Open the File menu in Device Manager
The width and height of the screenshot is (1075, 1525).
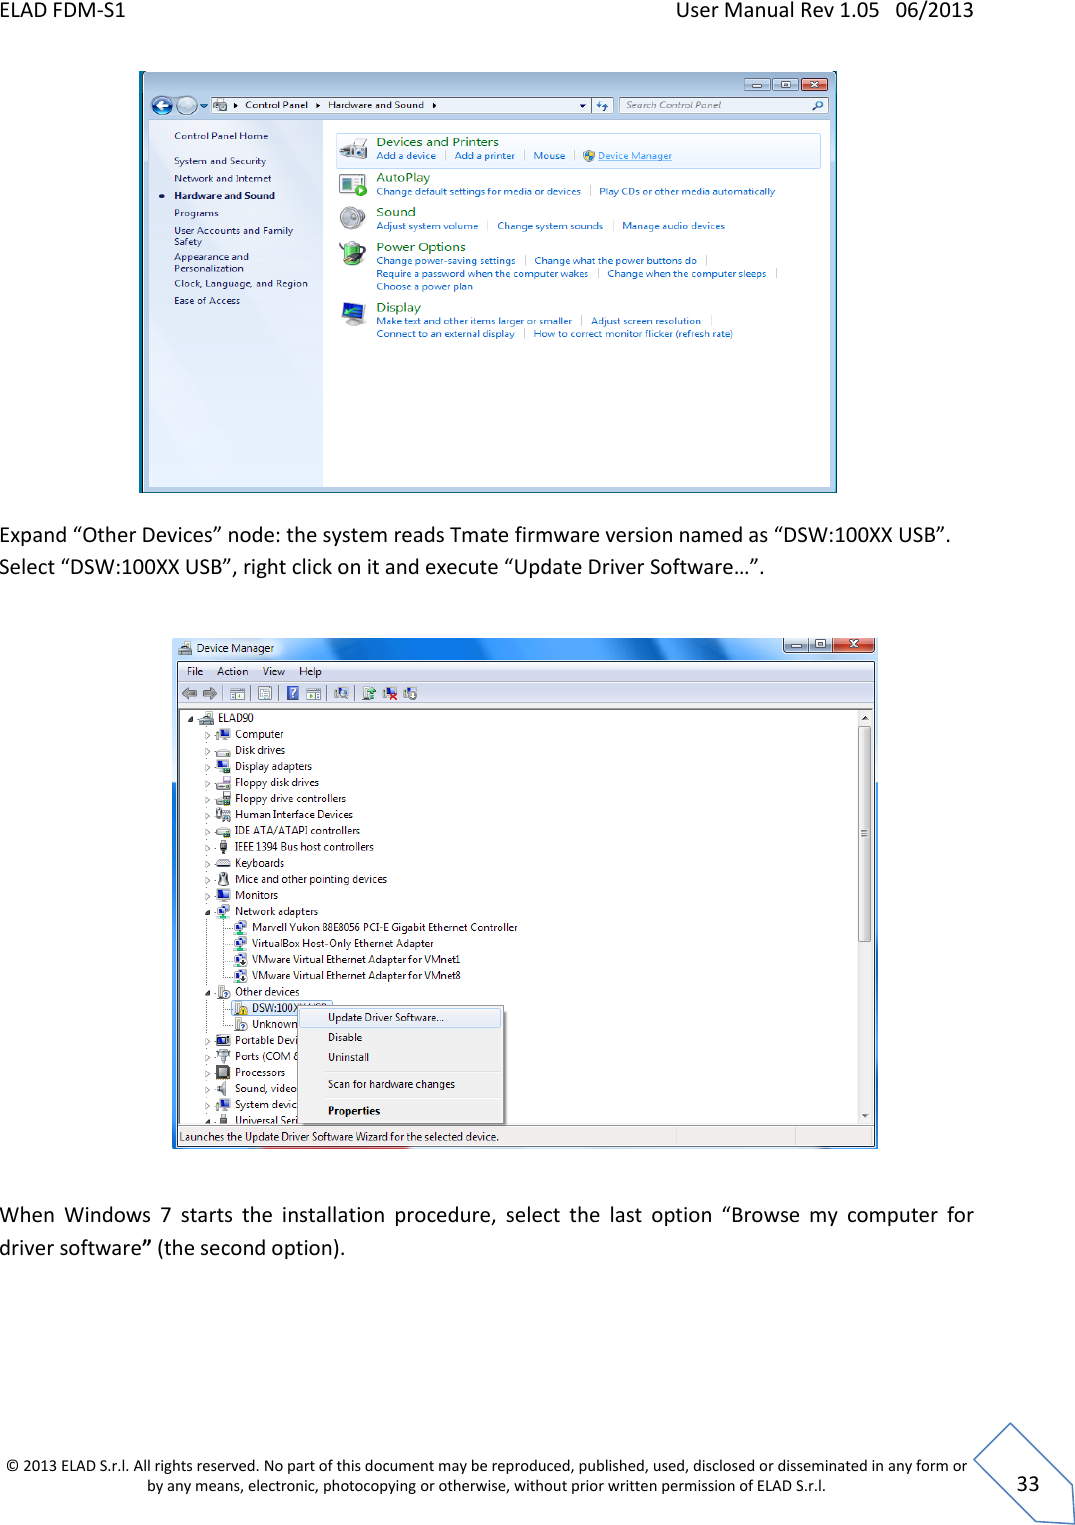[195, 672]
